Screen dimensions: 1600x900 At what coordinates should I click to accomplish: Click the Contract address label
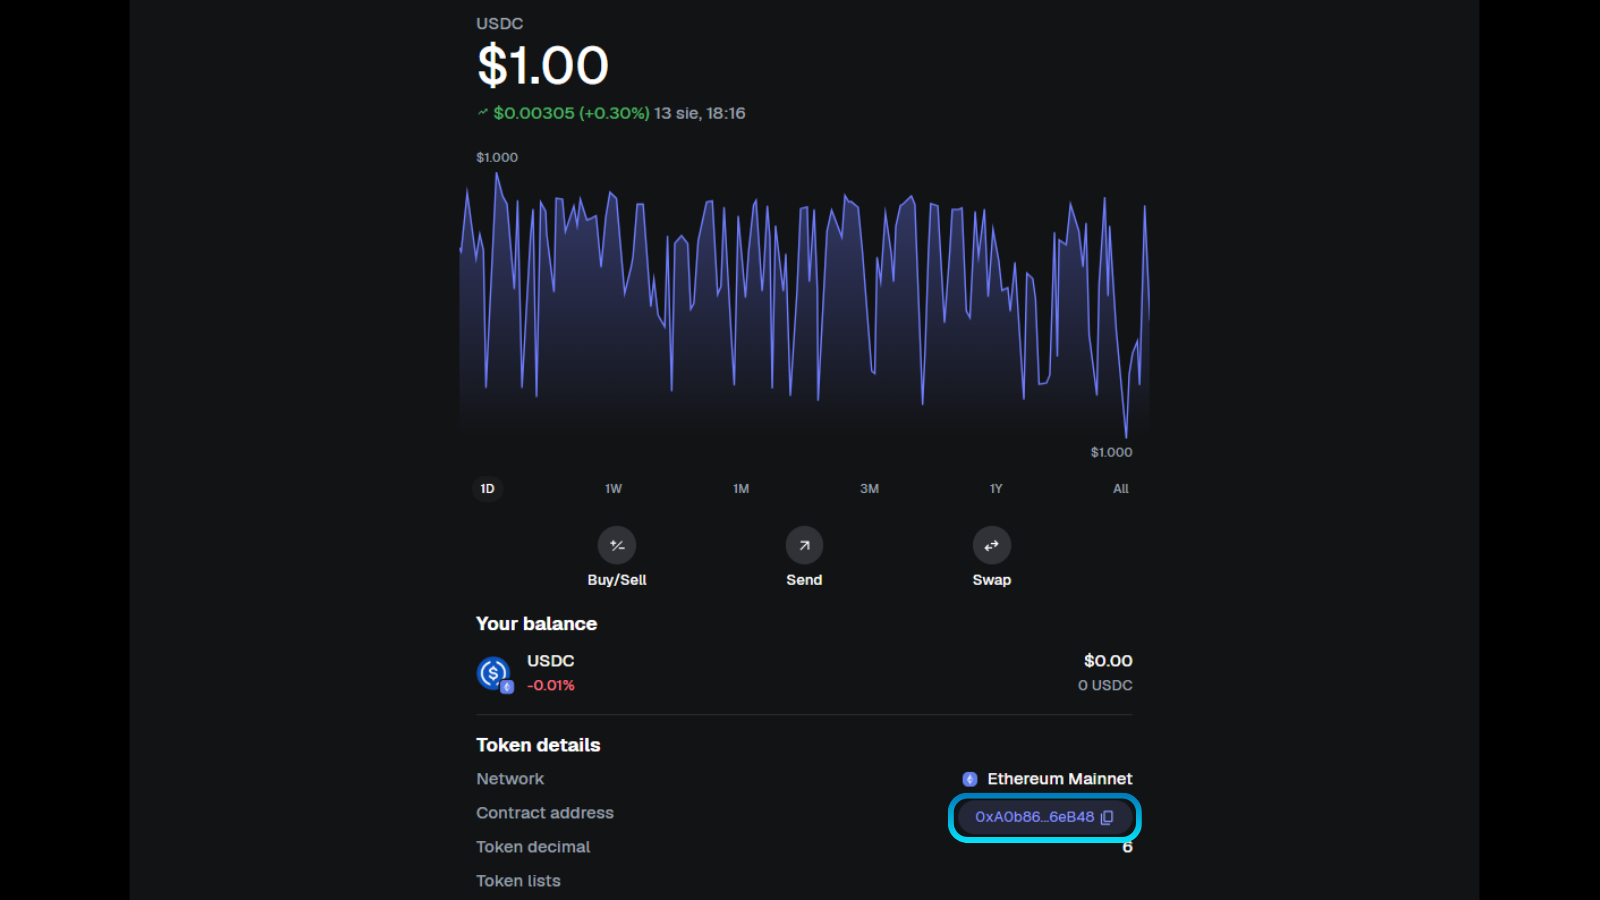click(545, 813)
